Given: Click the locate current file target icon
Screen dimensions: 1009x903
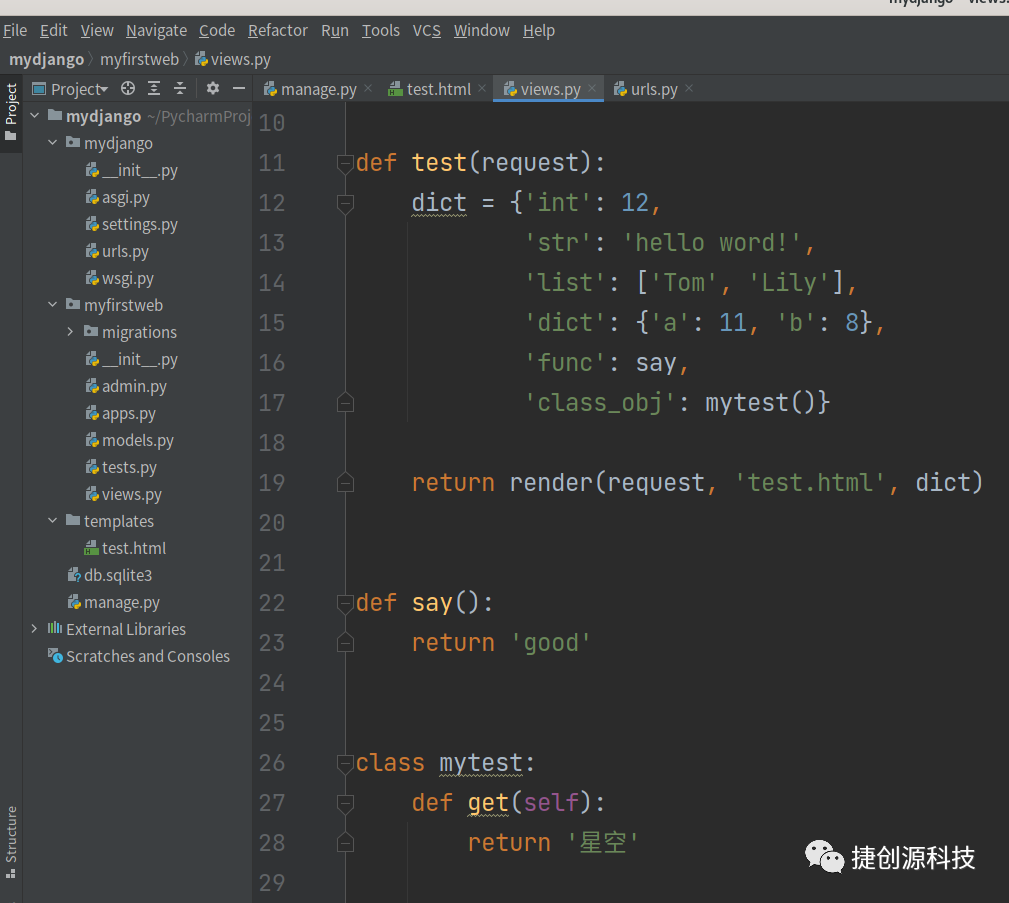Looking at the screenshot, I should pos(128,88).
